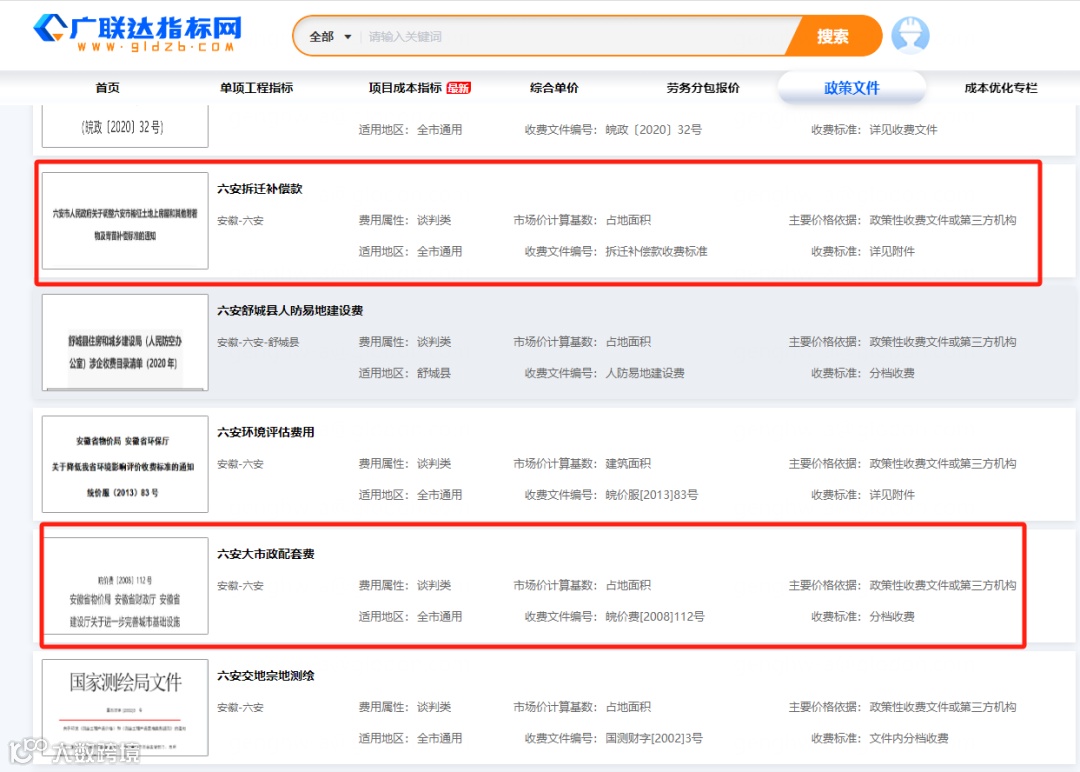Viewport: 1080px width, 772px height.
Task: Click the file number 国测财字[2002]3号
Action: point(654,738)
